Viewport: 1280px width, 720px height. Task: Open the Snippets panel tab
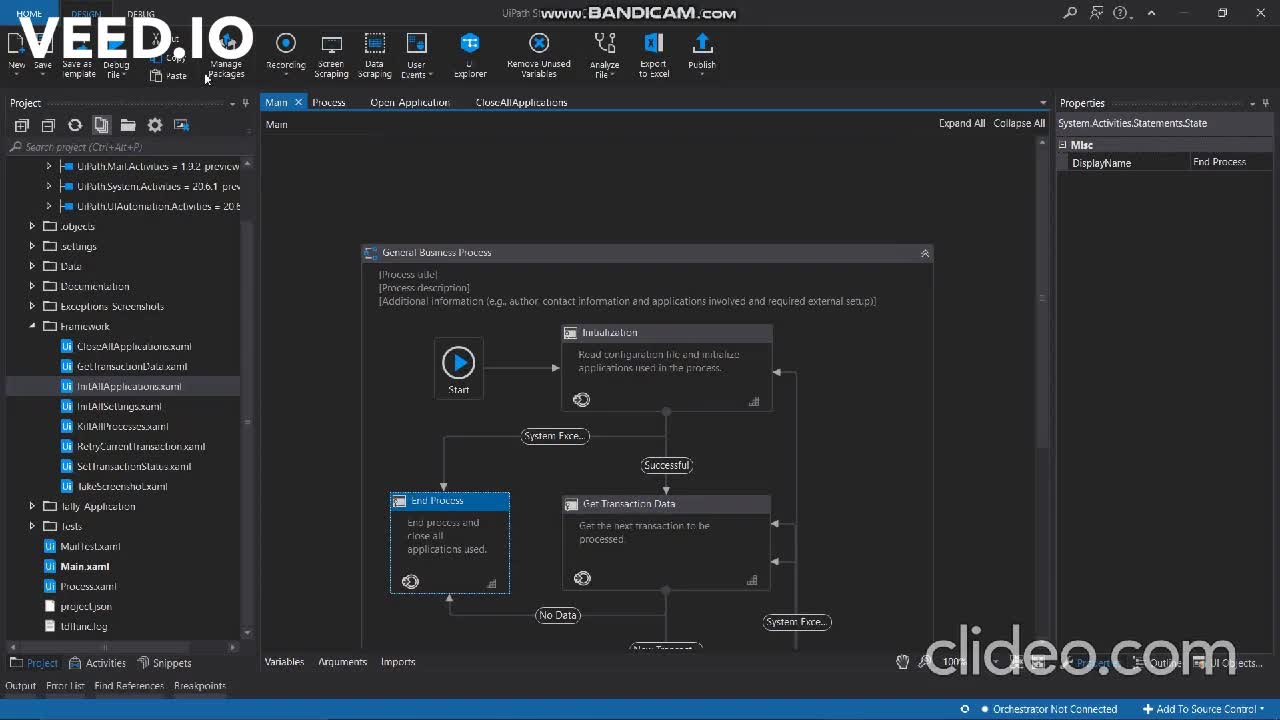pyautogui.click(x=165, y=663)
